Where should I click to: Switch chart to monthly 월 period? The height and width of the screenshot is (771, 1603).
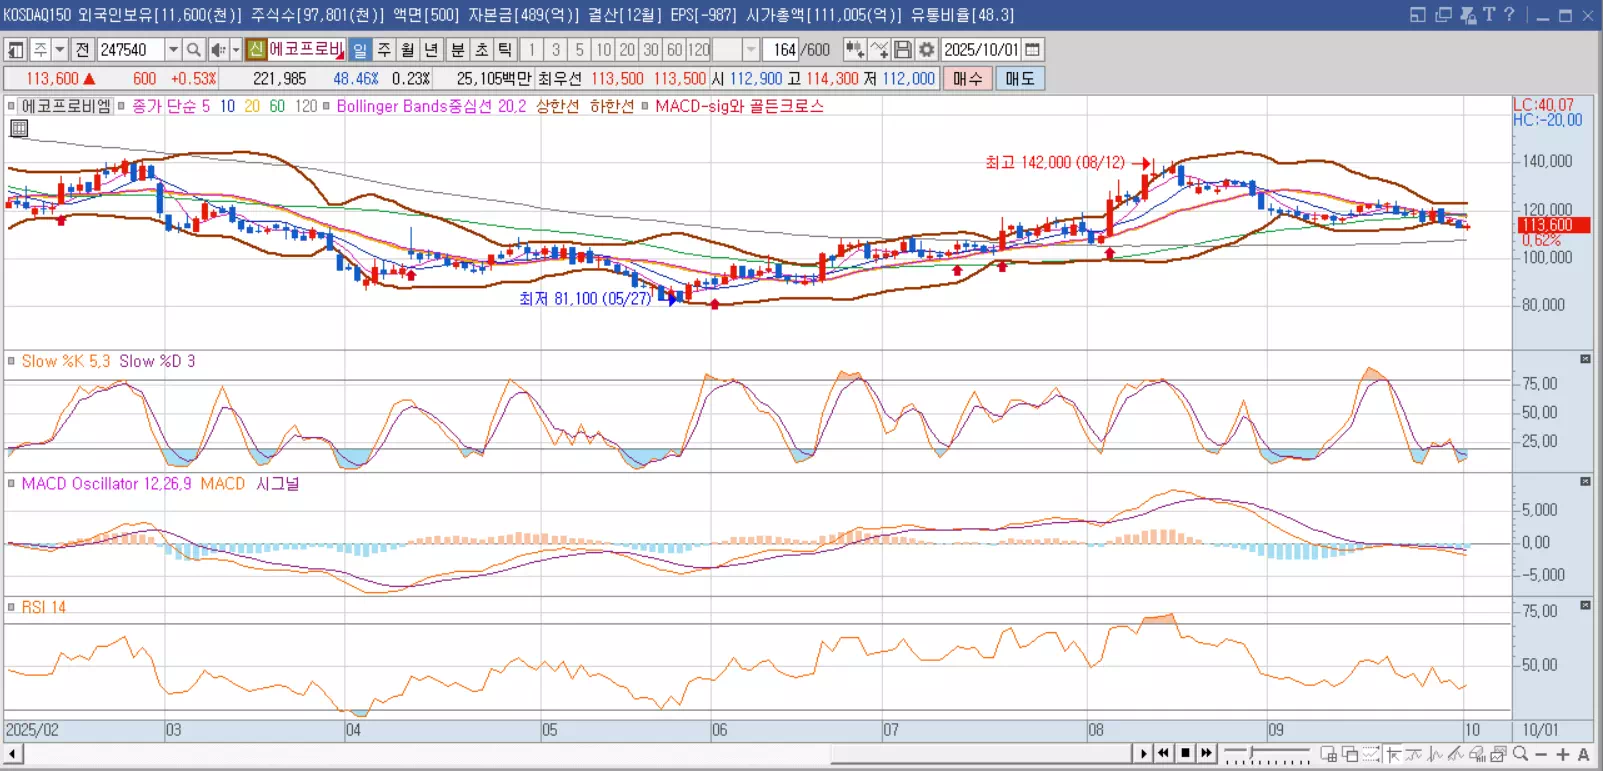408,49
